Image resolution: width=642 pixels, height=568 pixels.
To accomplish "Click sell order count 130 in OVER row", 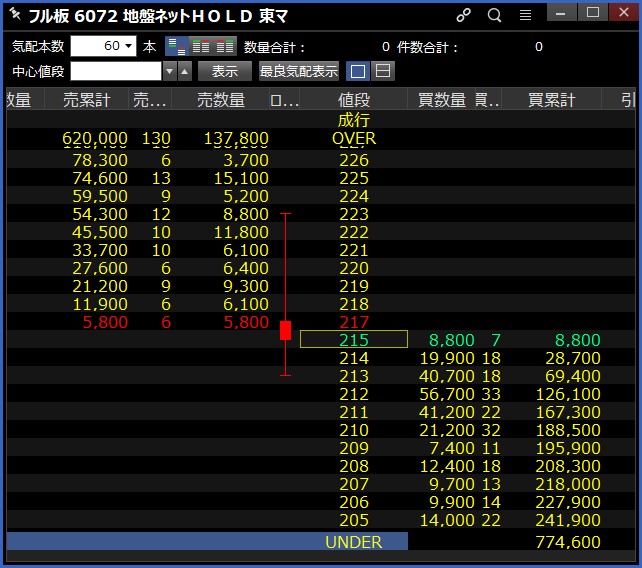I will (x=156, y=138).
